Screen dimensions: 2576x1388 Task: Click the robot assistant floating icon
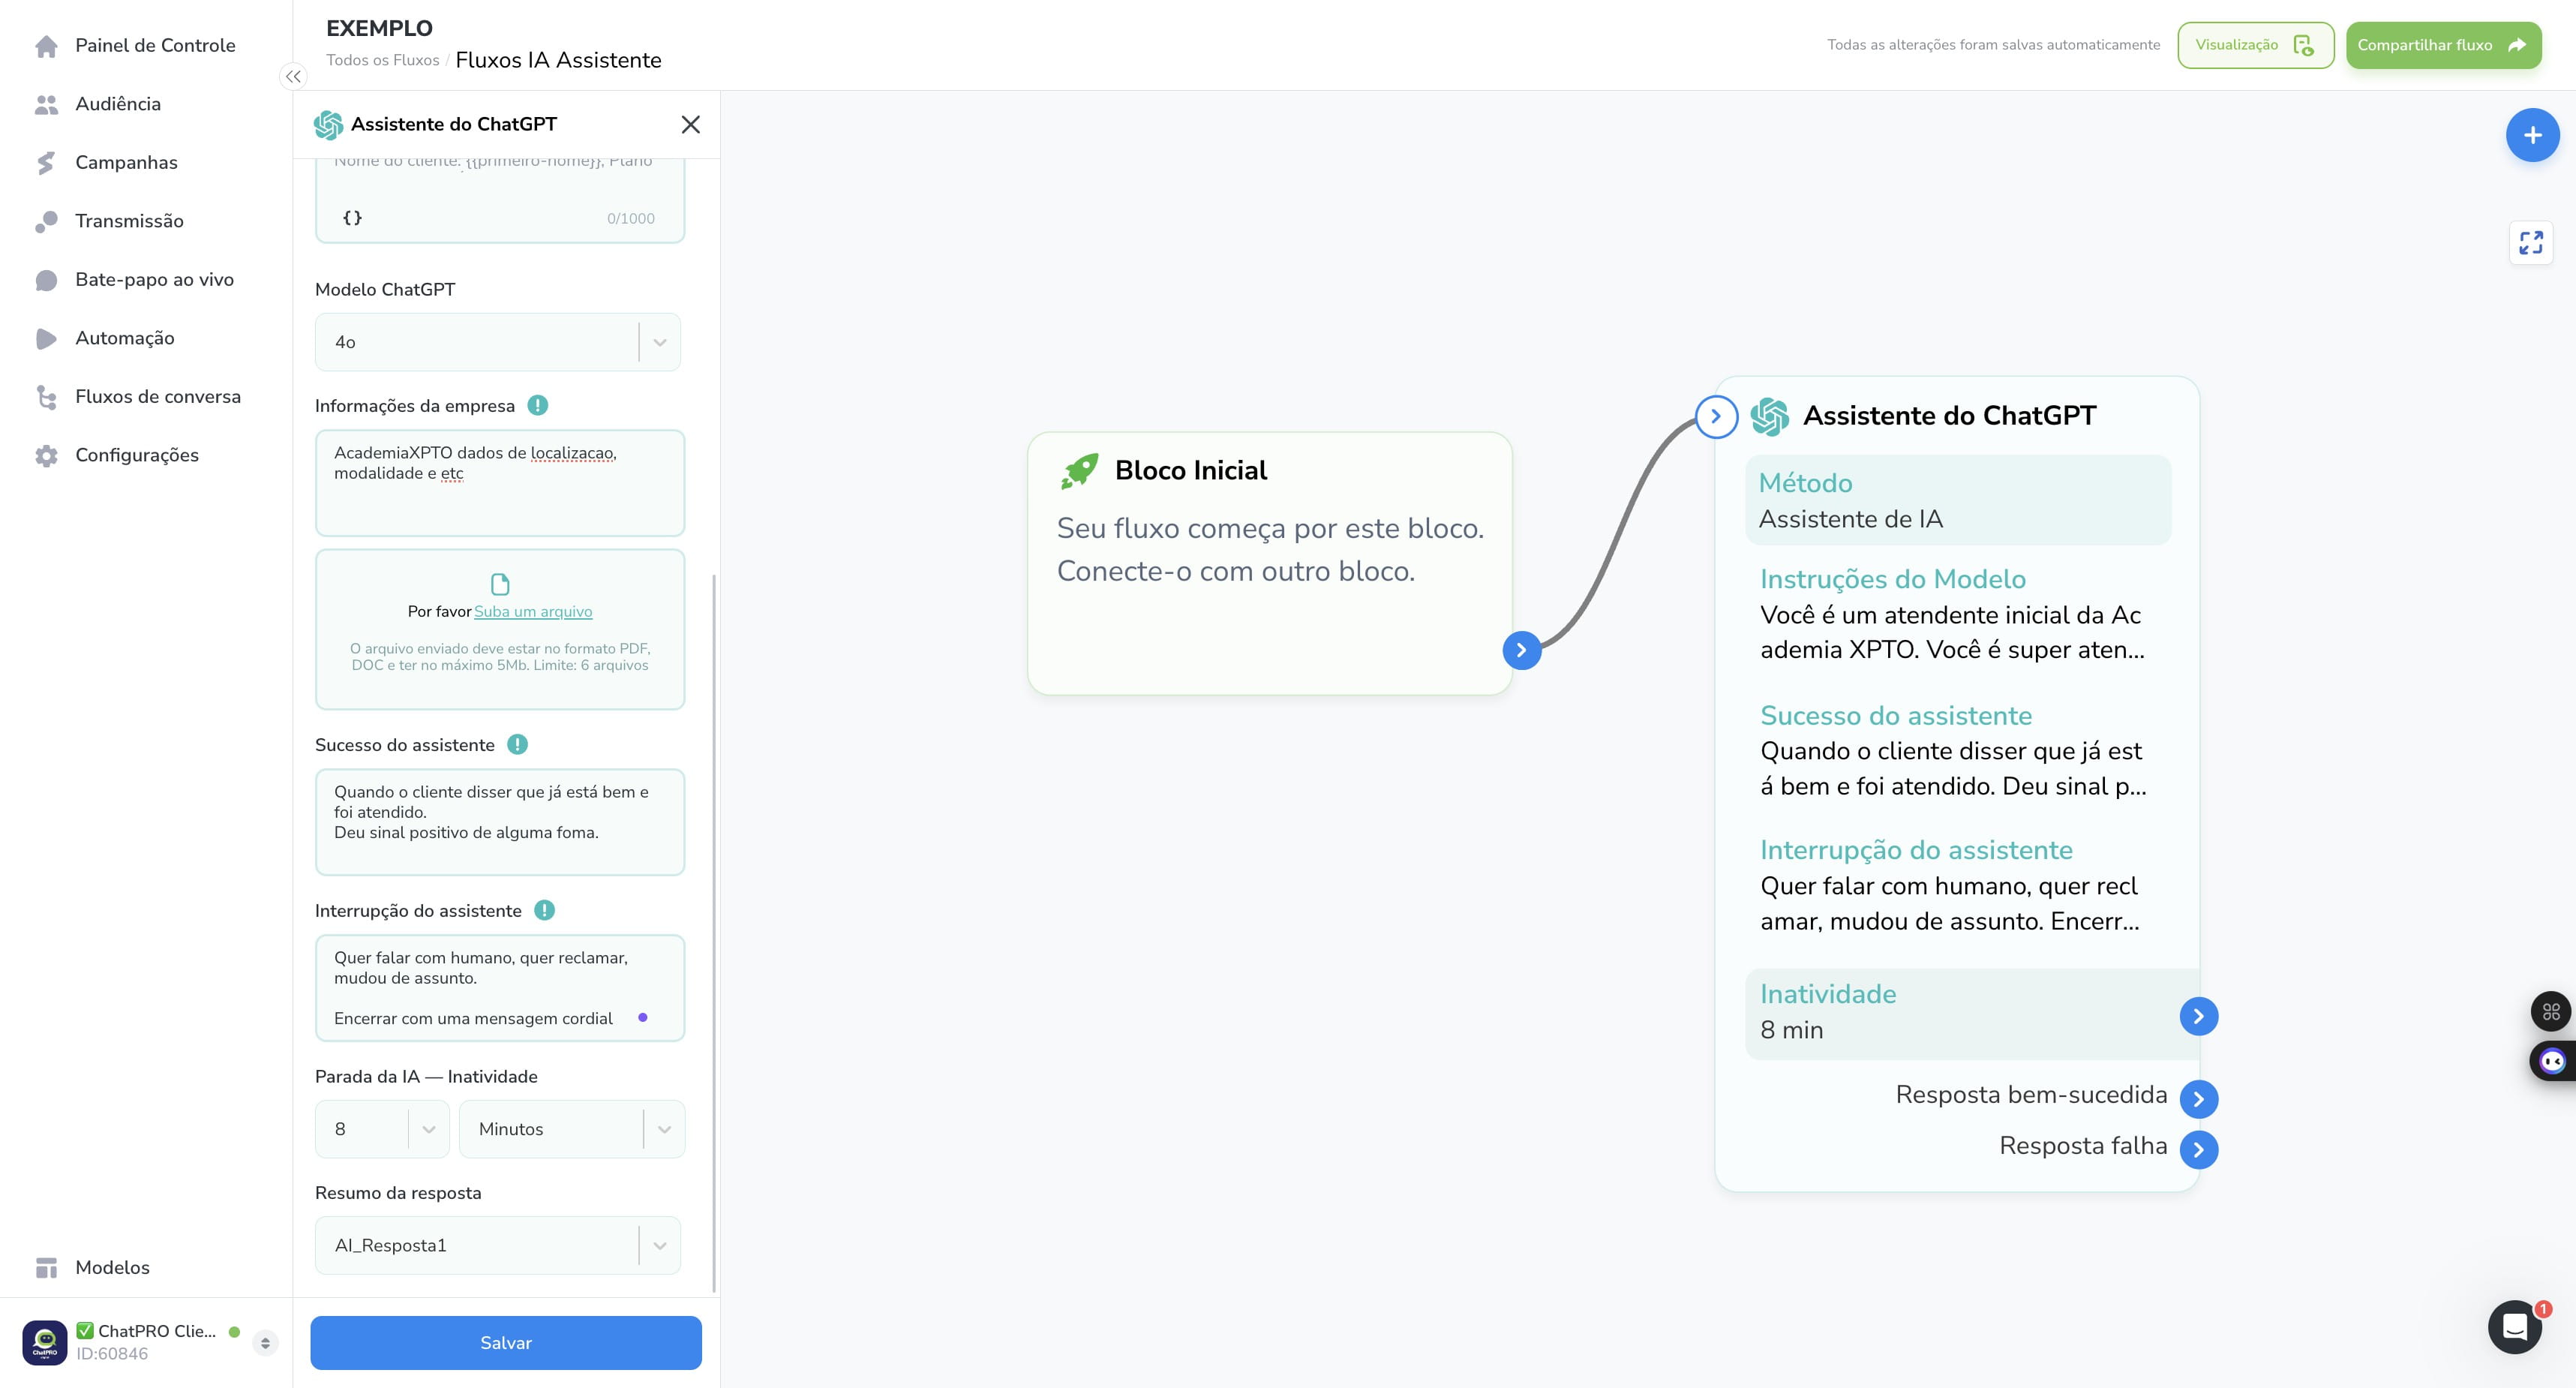point(2553,1061)
